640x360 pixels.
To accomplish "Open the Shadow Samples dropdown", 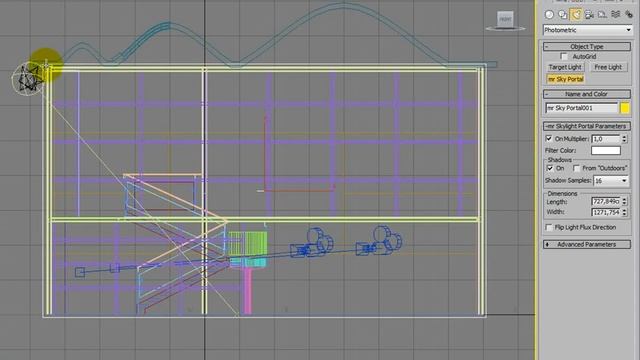I will tap(611, 180).
